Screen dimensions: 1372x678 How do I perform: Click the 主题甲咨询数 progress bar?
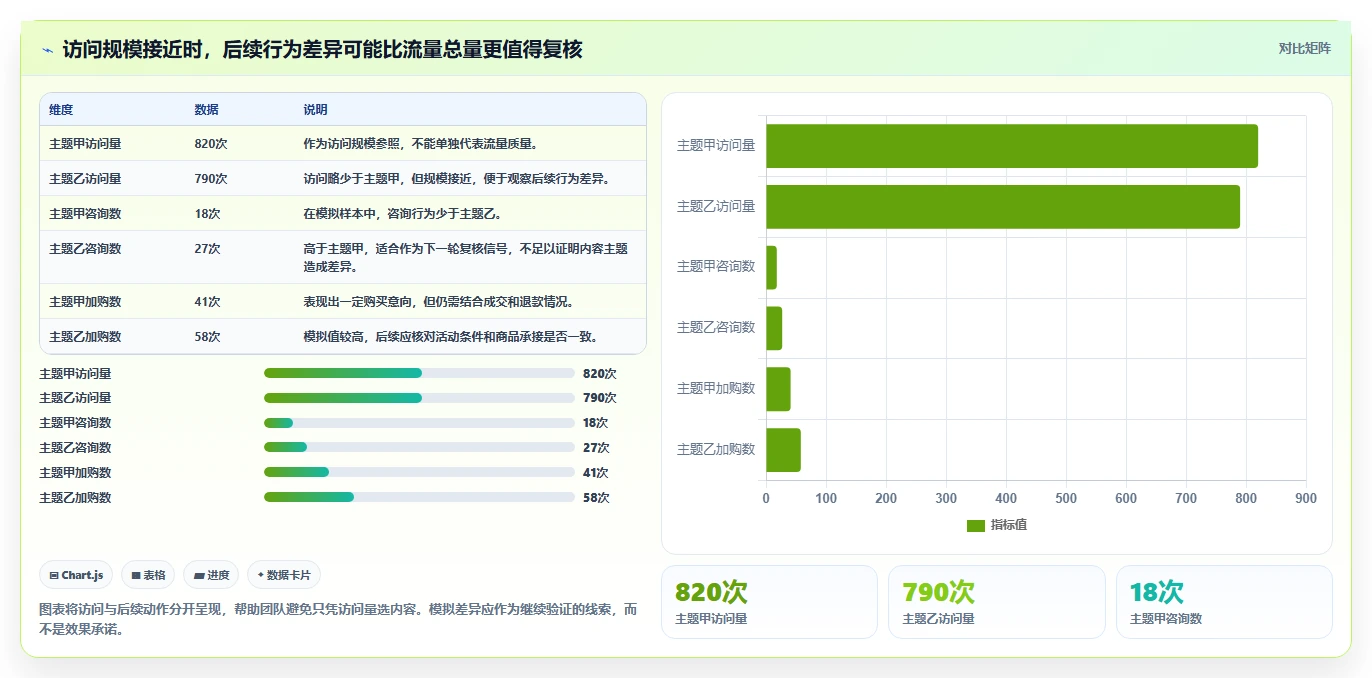(x=419, y=423)
